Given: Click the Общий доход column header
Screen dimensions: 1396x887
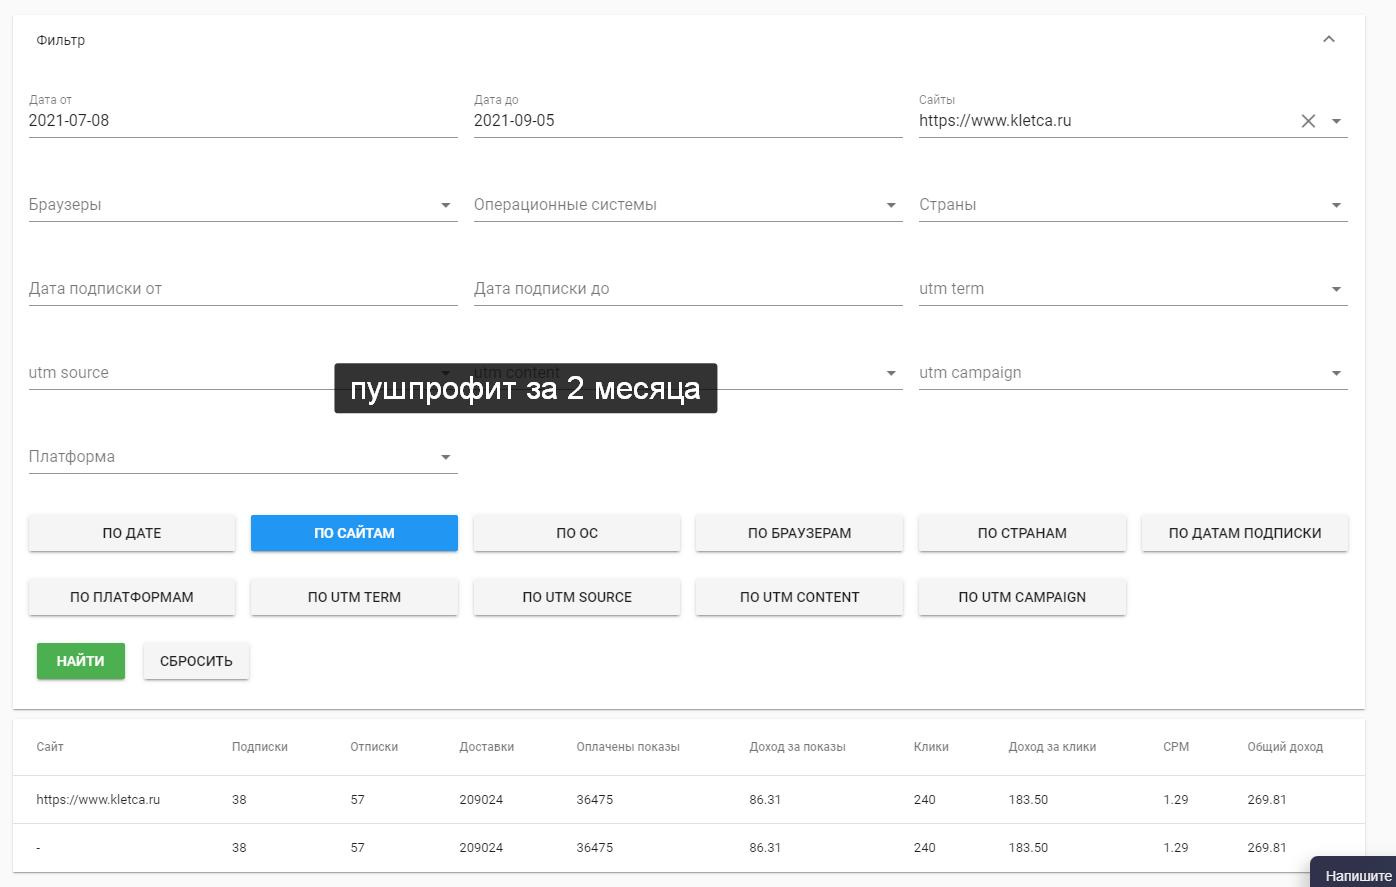Looking at the screenshot, I should (1285, 747).
